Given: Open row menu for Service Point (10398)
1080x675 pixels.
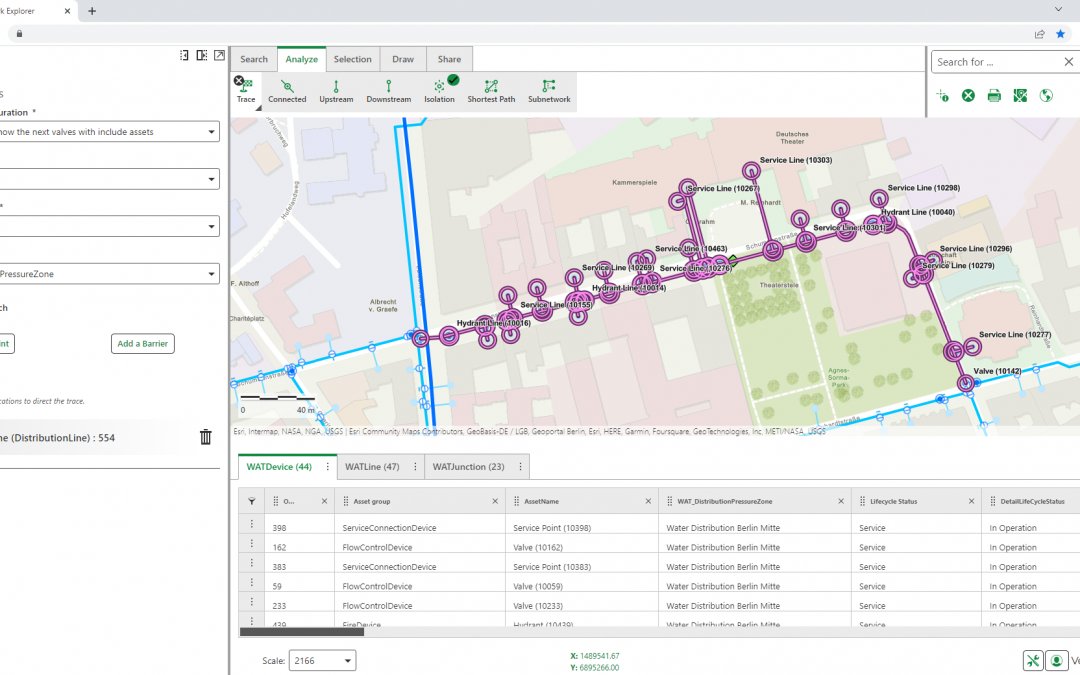Looking at the screenshot, I should tap(251, 524).
